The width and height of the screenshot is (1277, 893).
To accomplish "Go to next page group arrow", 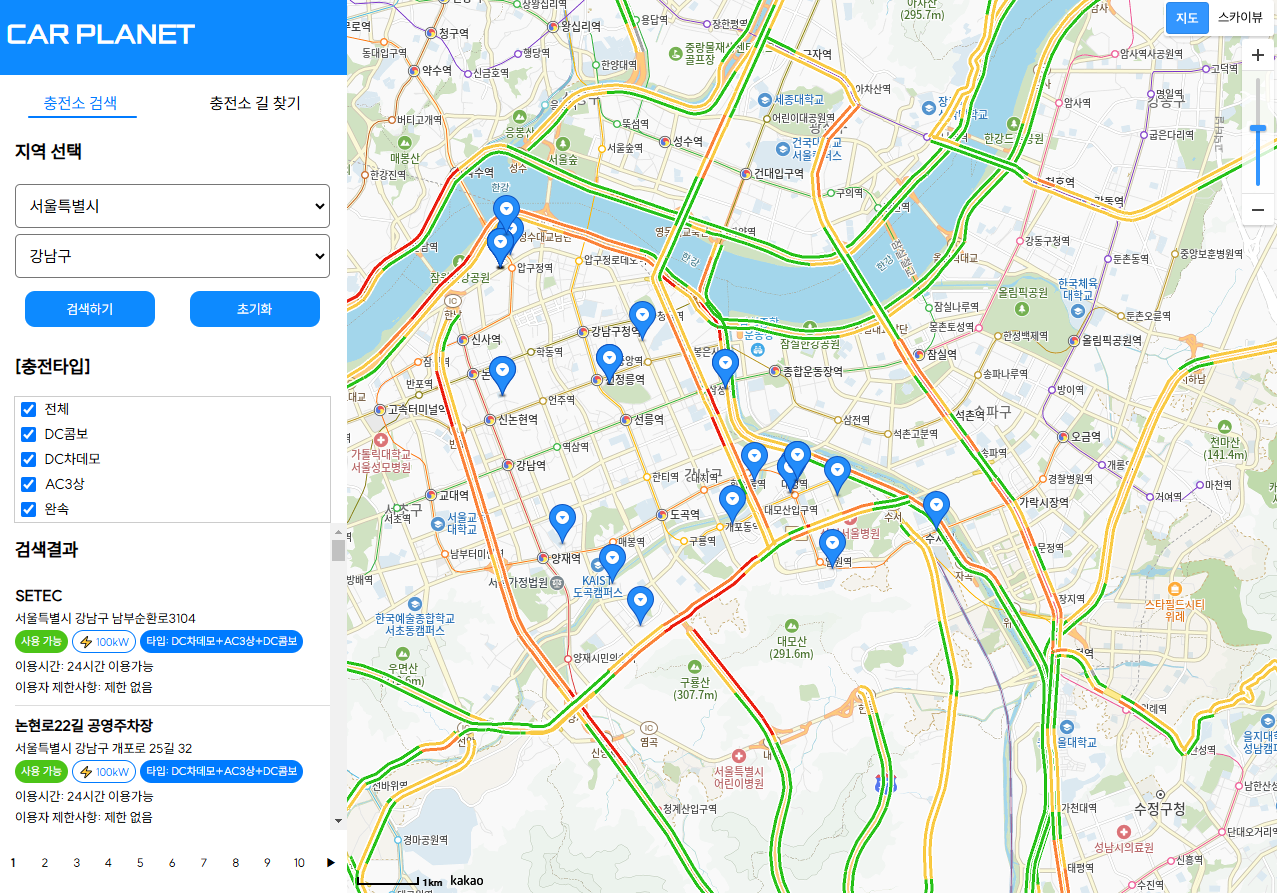I will click(x=331, y=863).
